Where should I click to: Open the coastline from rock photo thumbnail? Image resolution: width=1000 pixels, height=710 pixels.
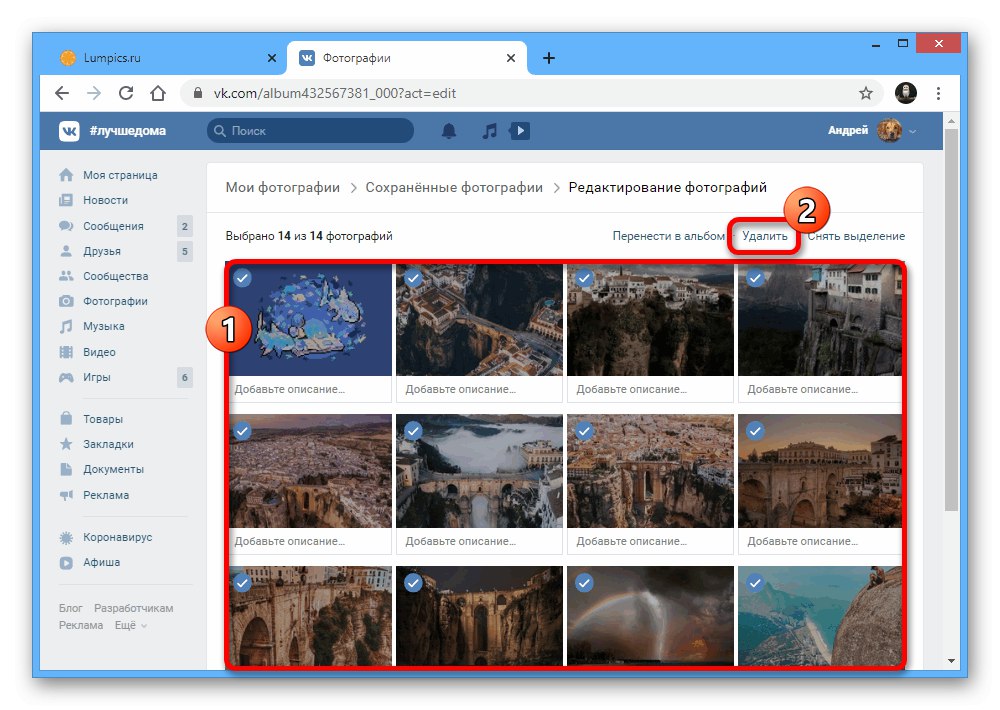(x=819, y=616)
